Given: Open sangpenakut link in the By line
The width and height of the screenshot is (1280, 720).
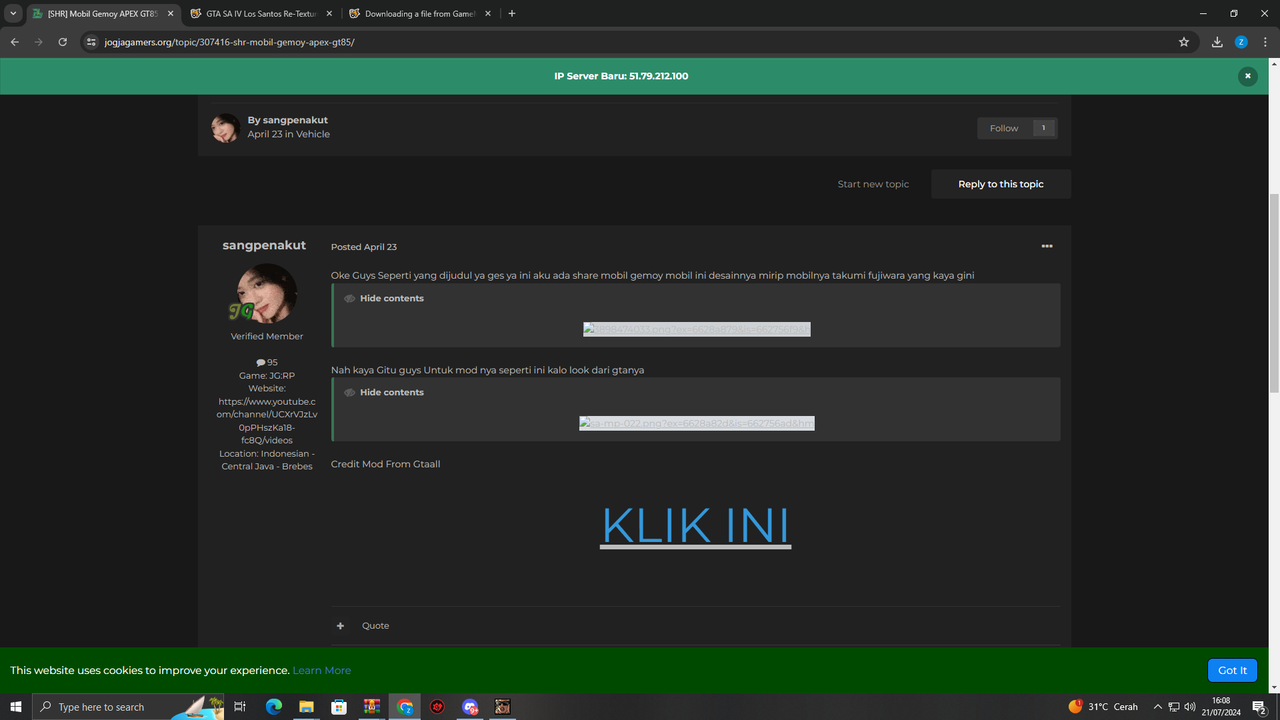Looking at the screenshot, I should point(295,120).
